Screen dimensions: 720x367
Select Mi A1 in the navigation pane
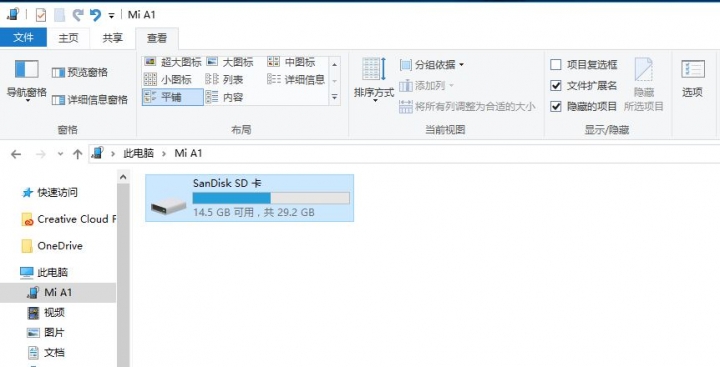(x=58, y=293)
